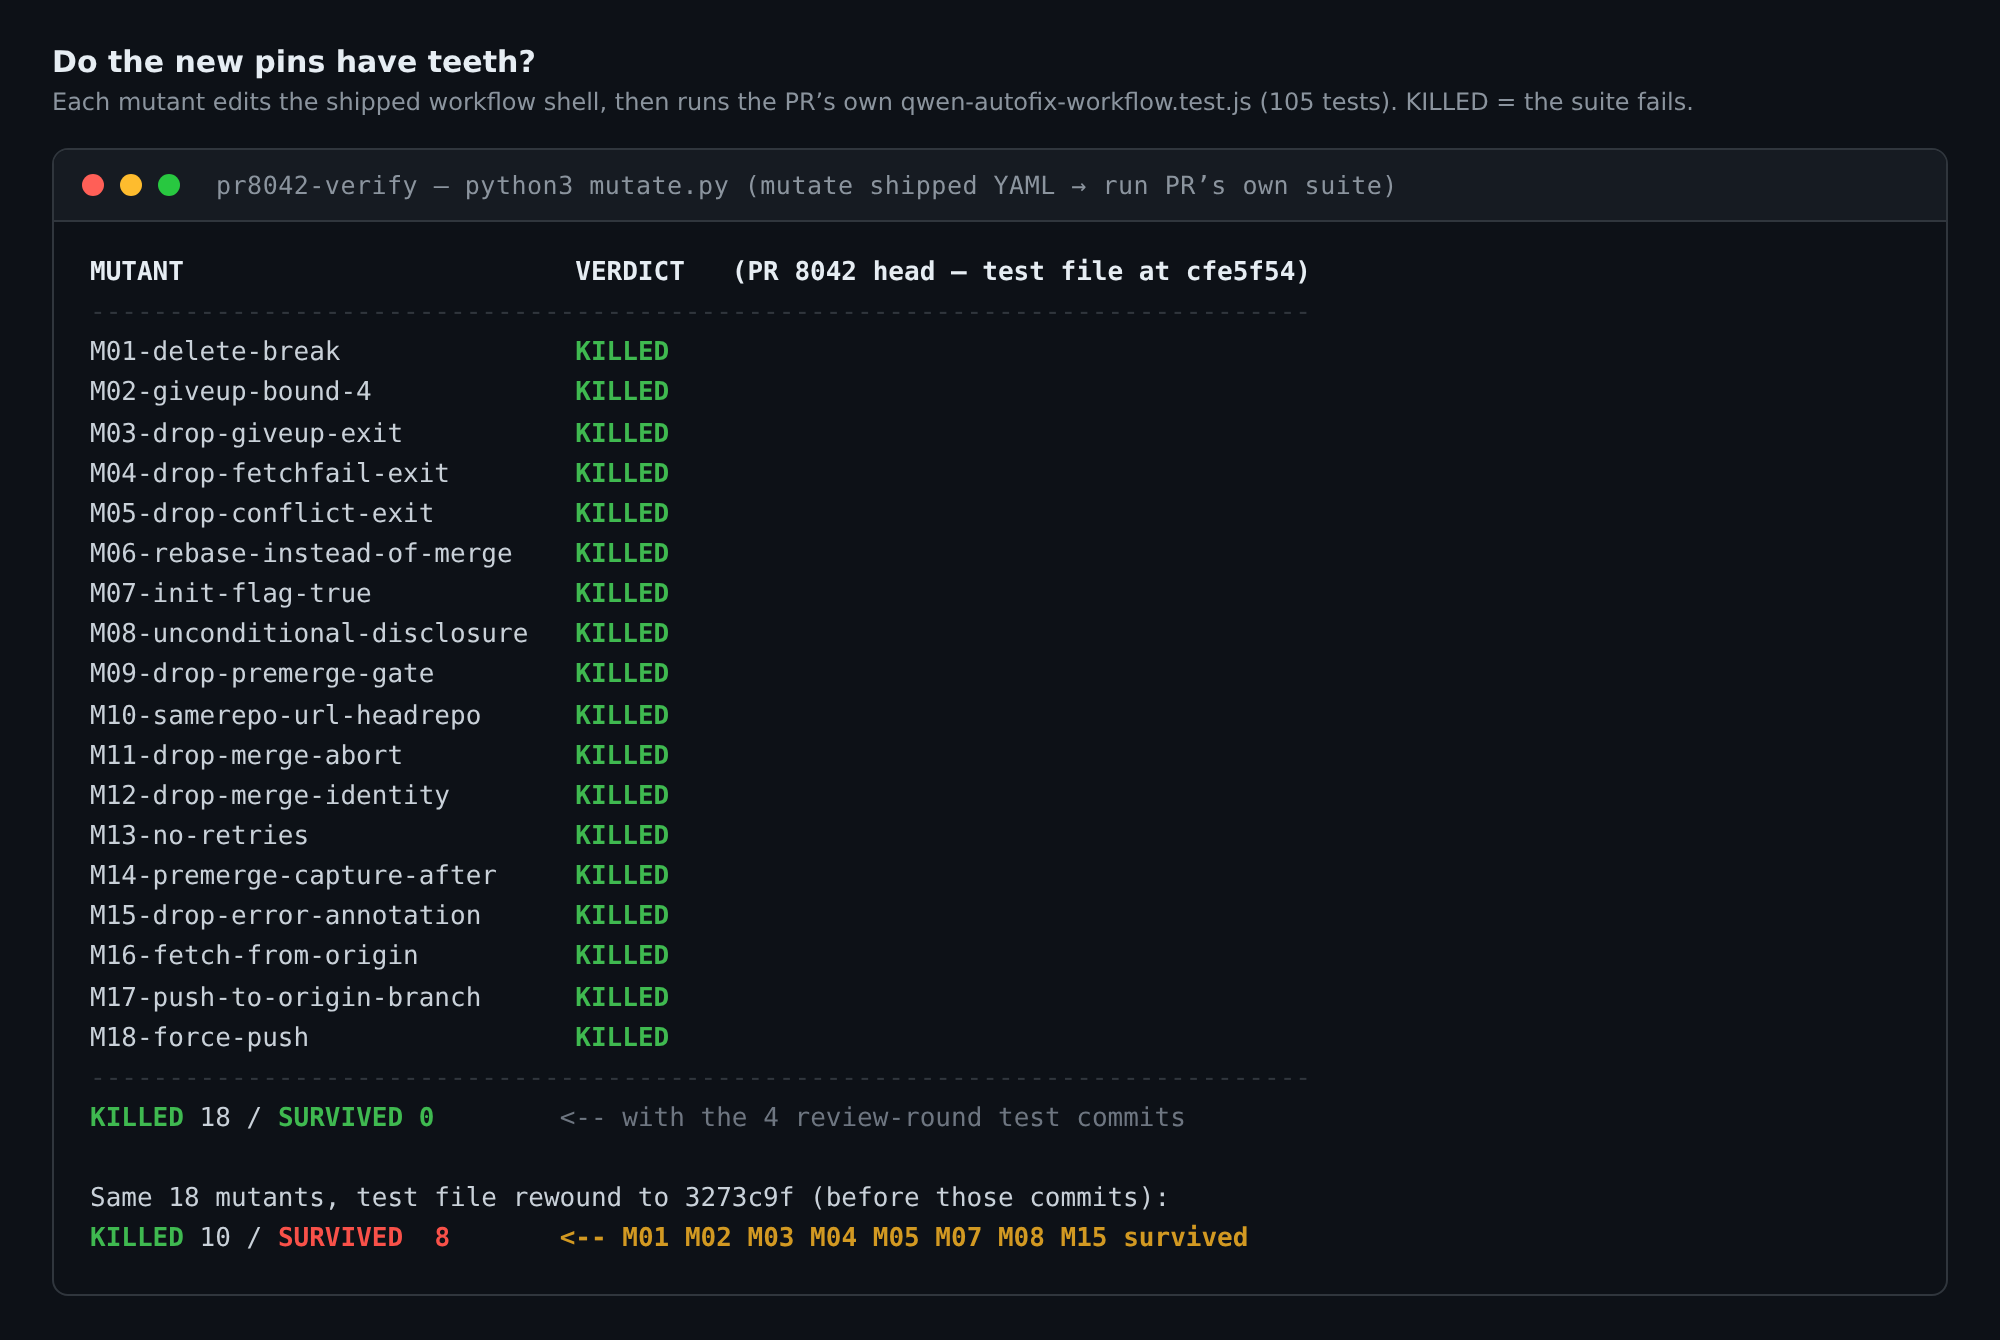
Task: Click the KILLED verdict for M10-samerepo-url-headrepo
Action: tap(622, 715)
